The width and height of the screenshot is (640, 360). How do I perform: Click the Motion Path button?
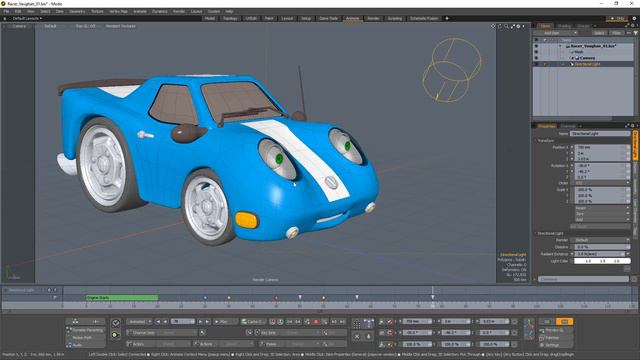point(85,338)
